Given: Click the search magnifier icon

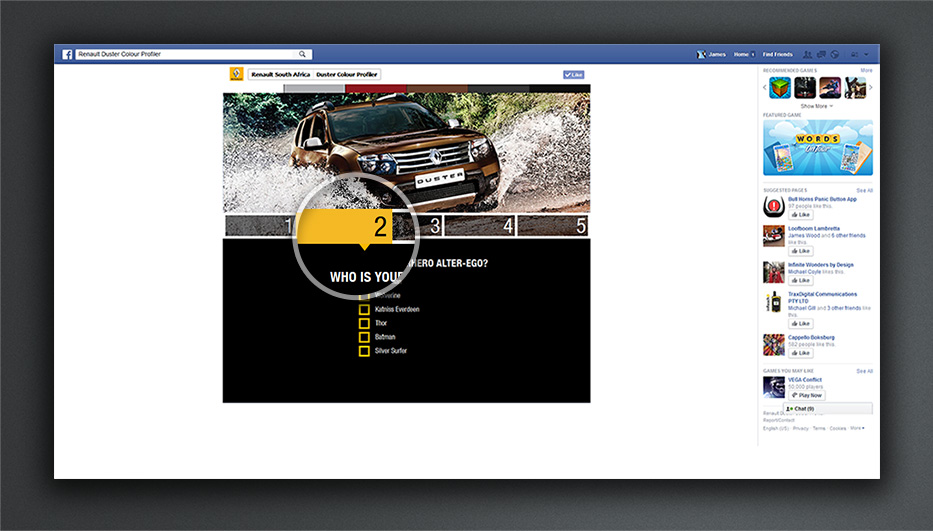Looking at the screenshot, I should 303,54.
